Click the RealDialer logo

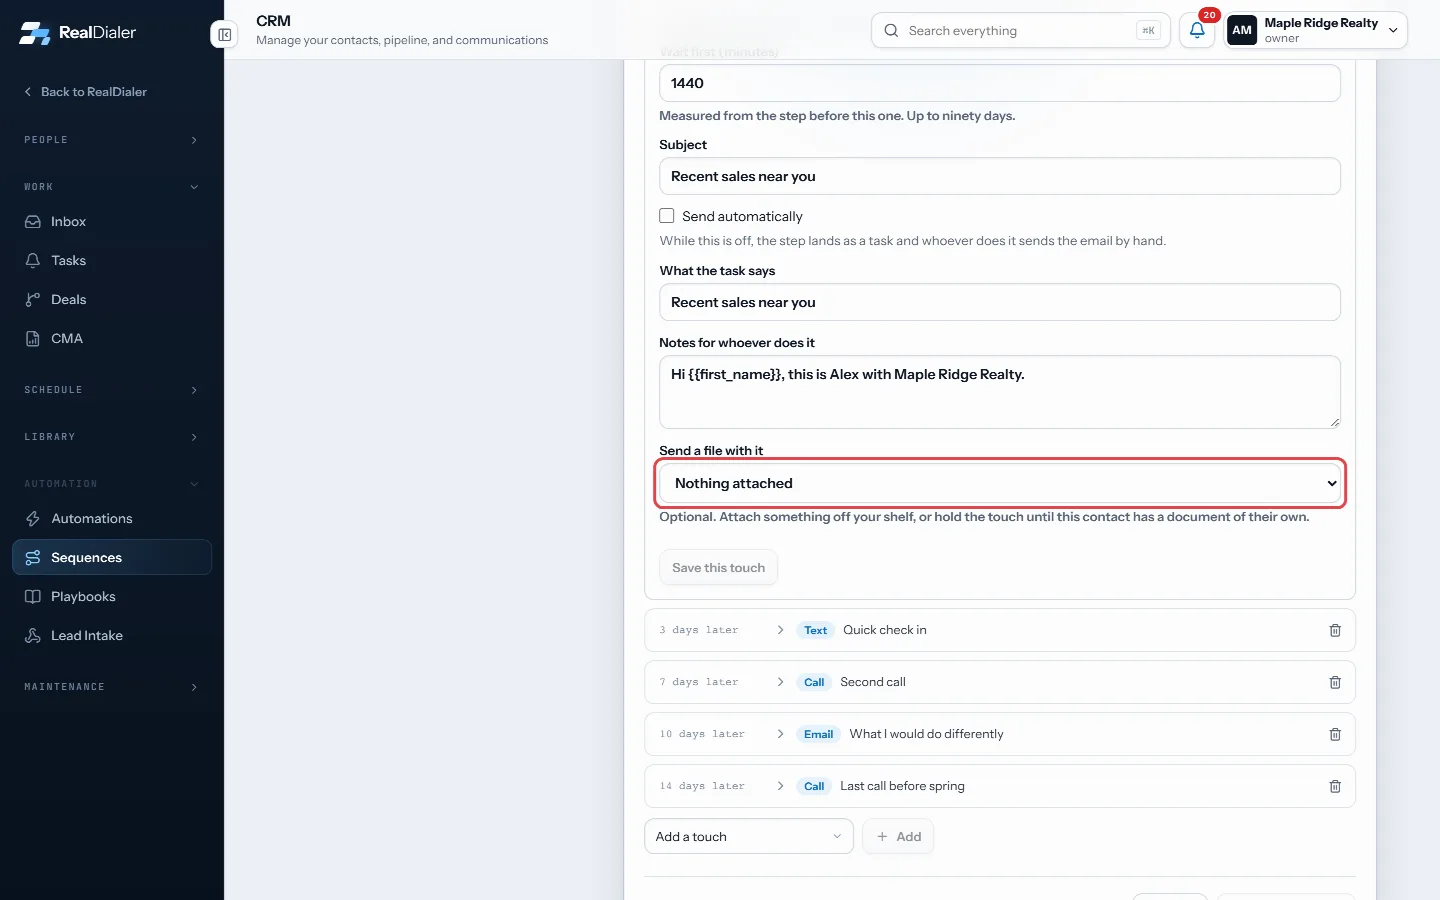(x=77, y=32)
